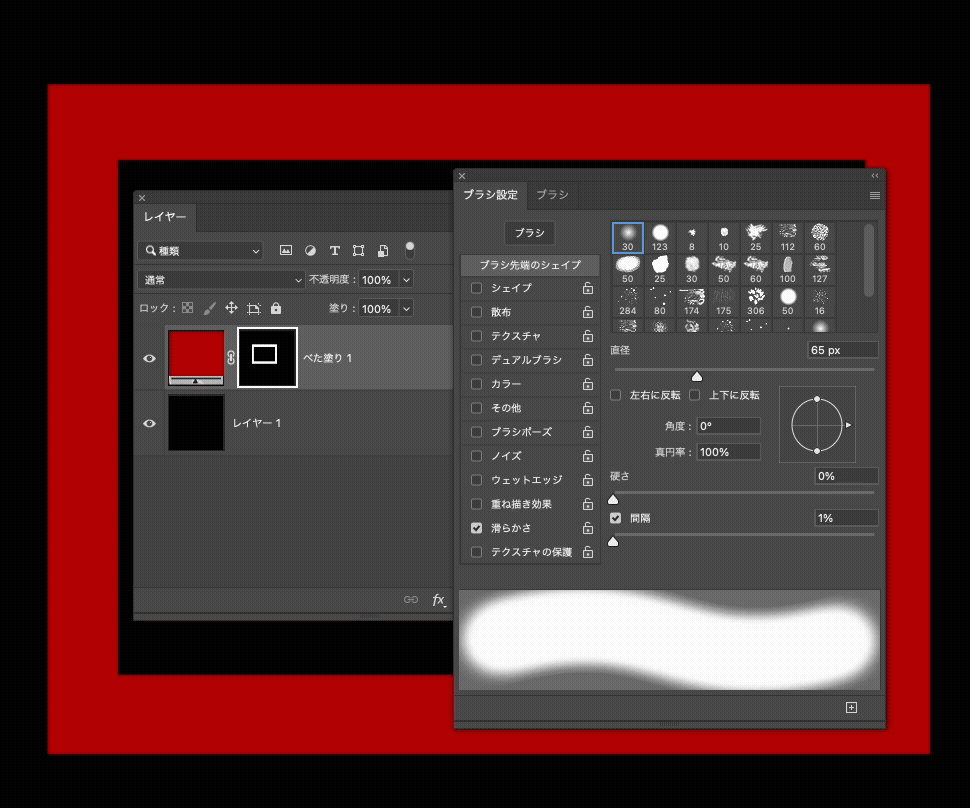Open the 通常 blend mode dropdown
This screenshot has height=808, width=970.
(x=221, y=280)
